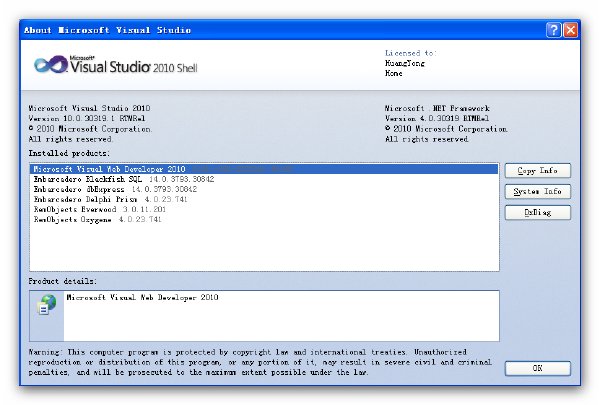Launch DxDiag diagnostics
The height and width of the screenshot is (405, 600).
(537, 212)
